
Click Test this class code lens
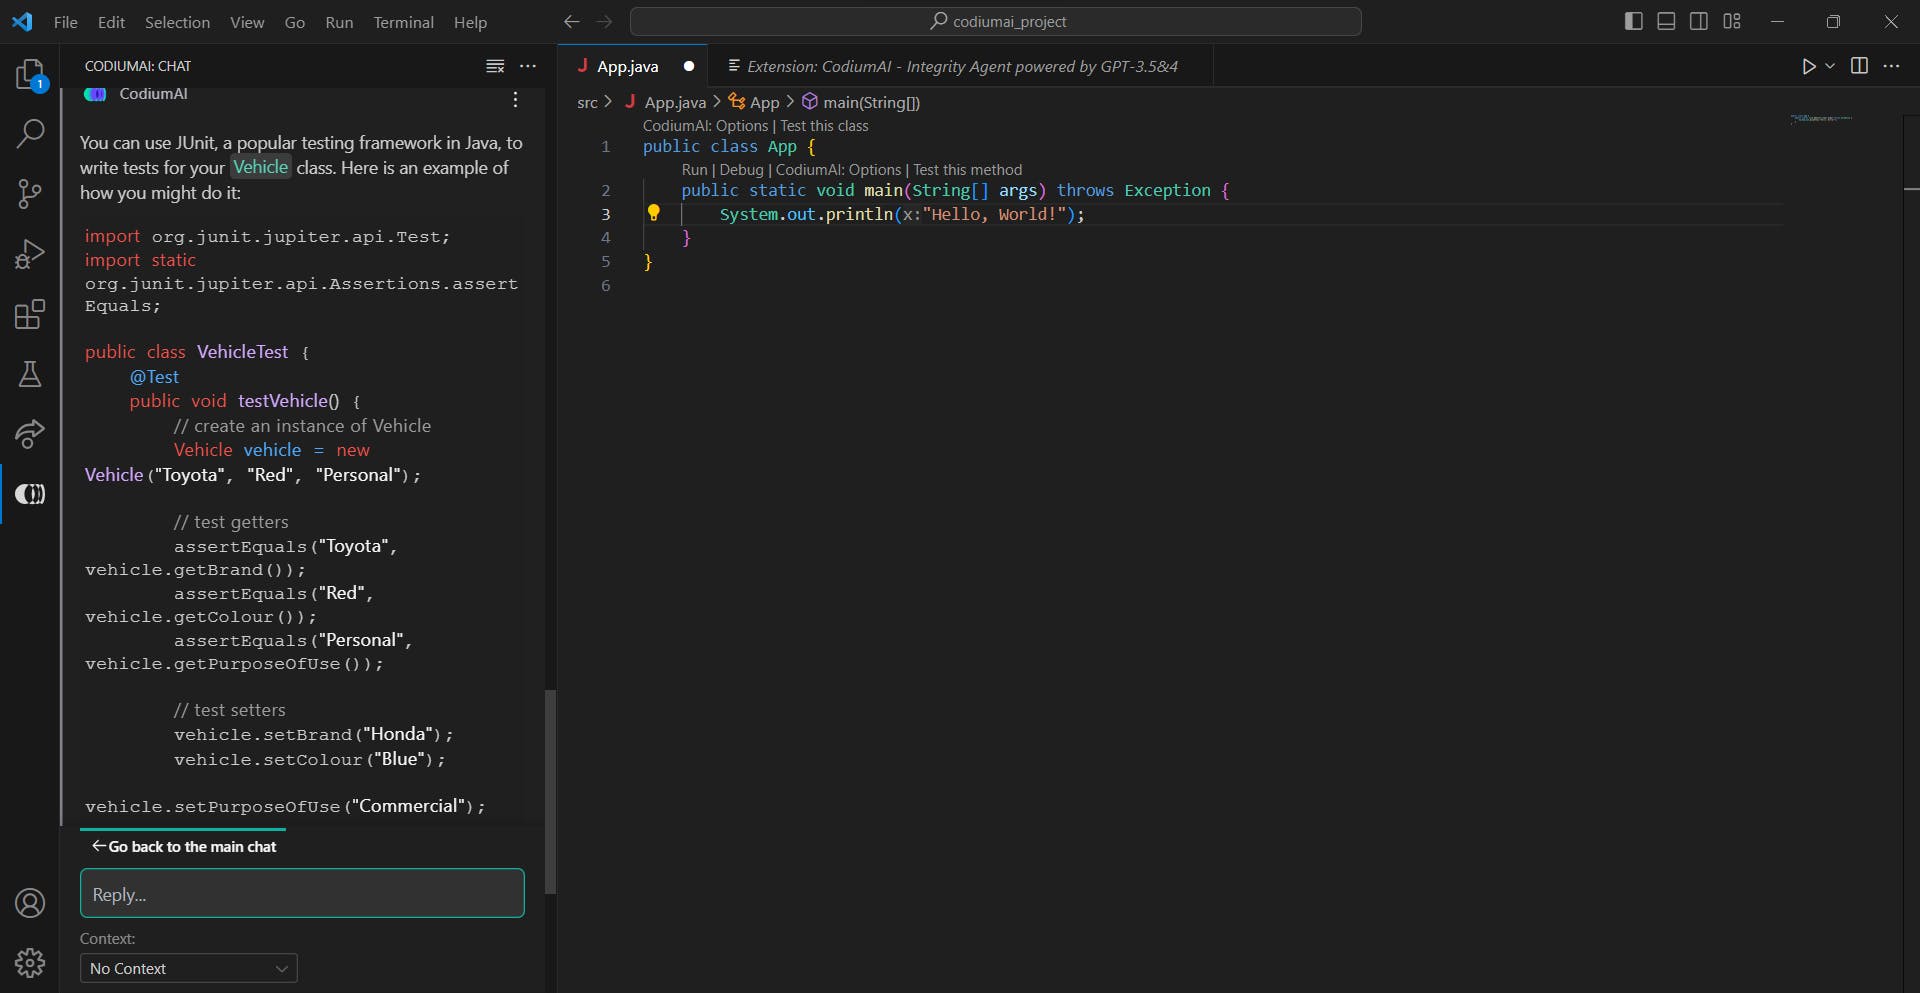824,126
